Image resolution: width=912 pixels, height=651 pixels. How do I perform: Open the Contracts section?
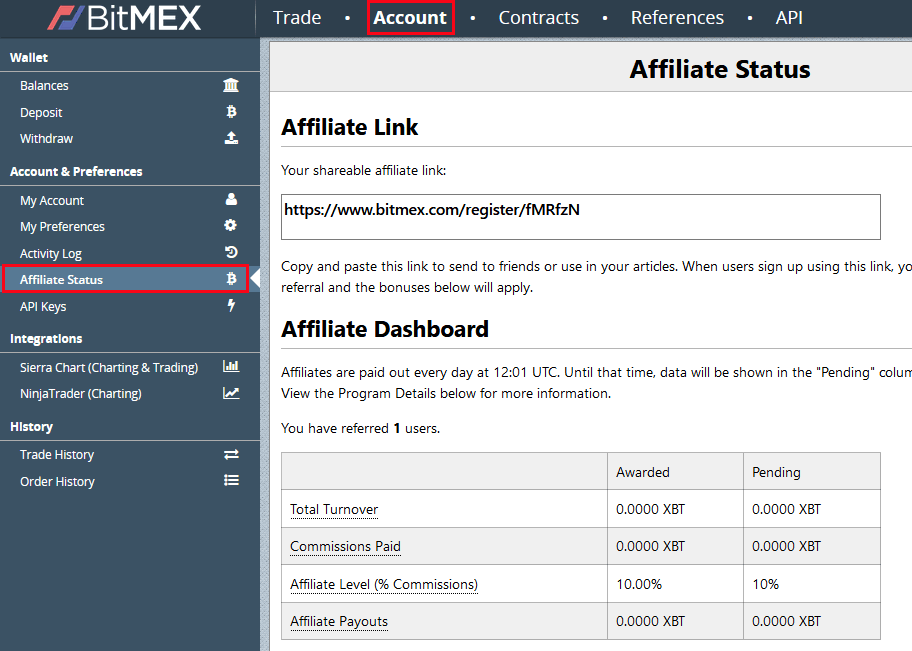click(x=538, y=17)
